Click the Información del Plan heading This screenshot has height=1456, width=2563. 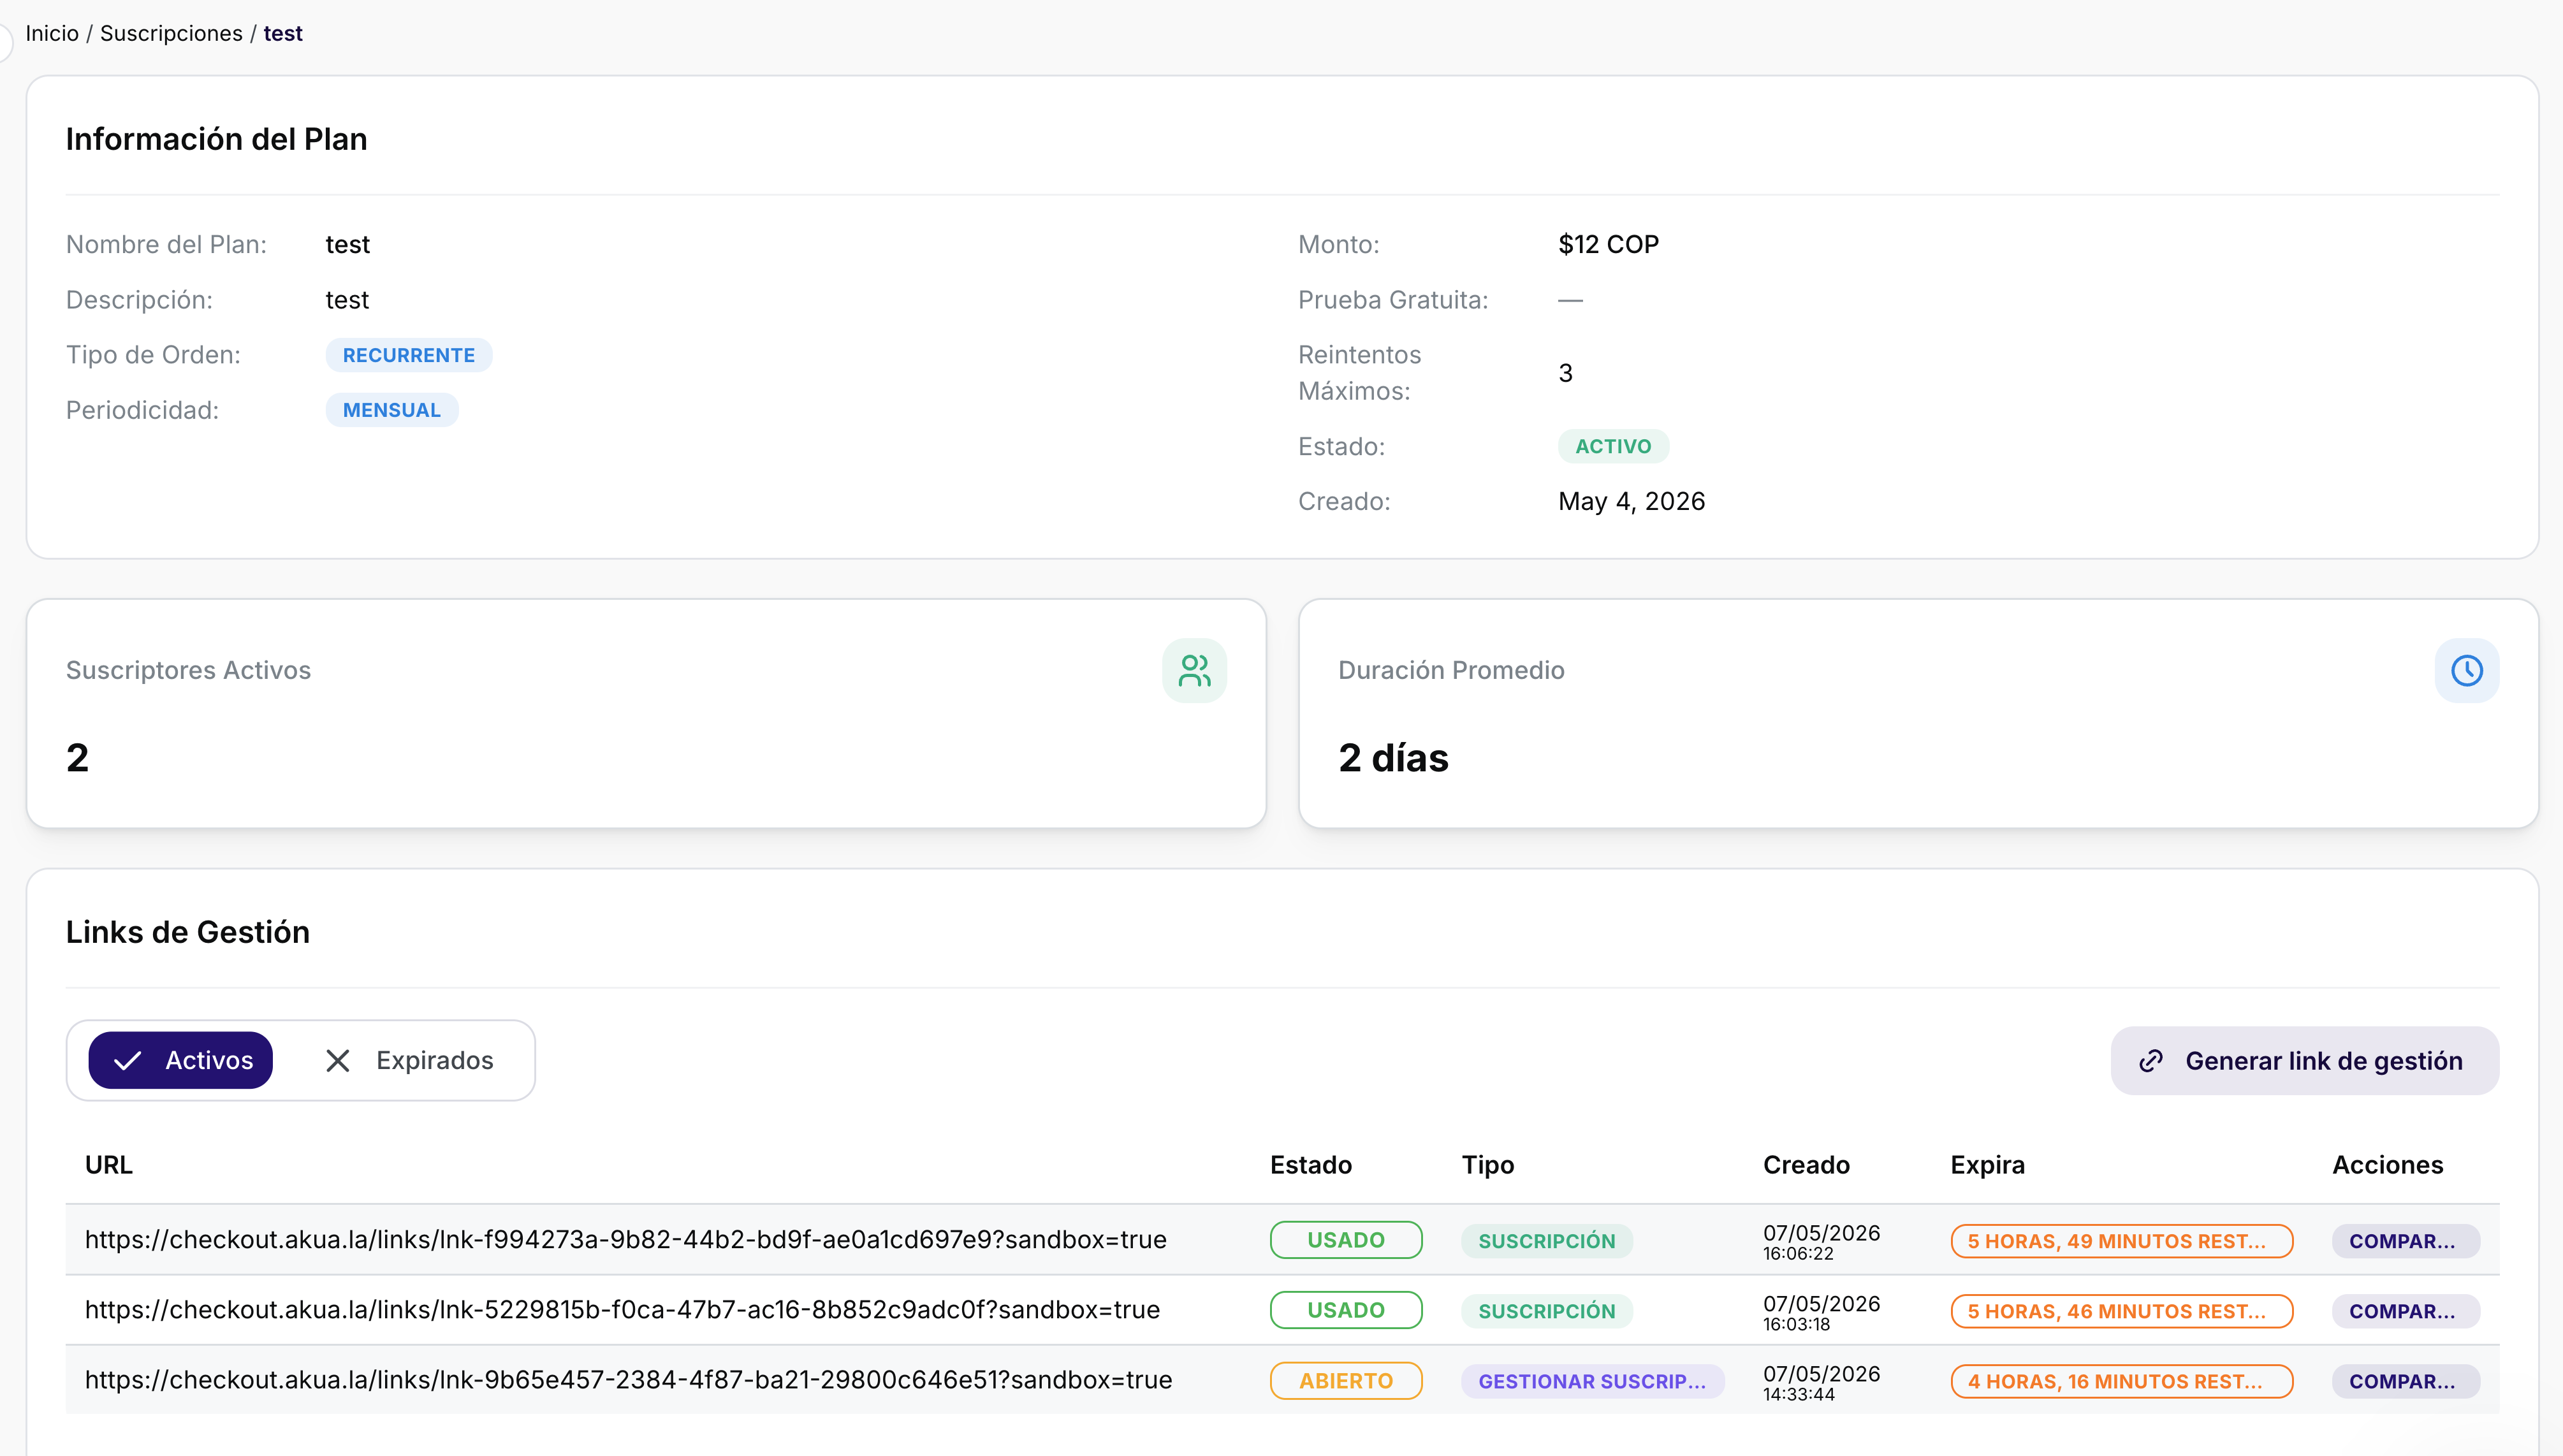coord(217,139)
